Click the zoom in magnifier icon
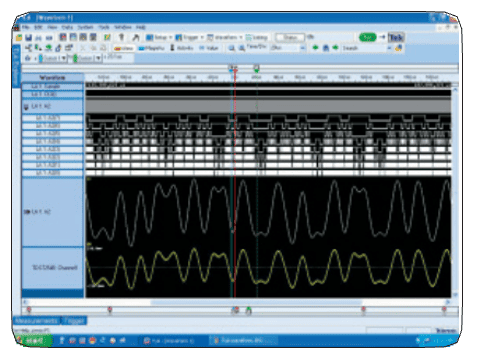478x362 pixels. 231,48
